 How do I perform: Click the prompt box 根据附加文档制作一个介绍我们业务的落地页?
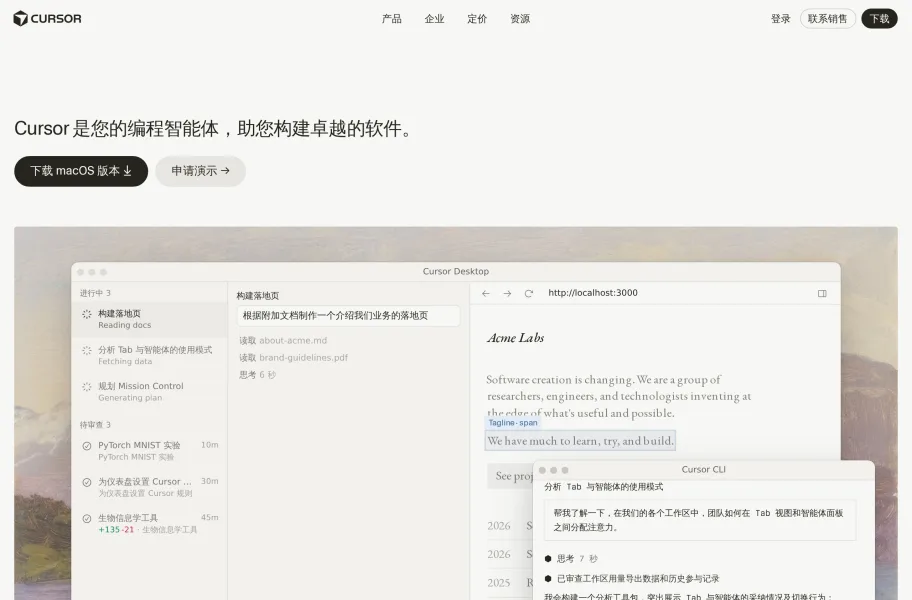pos(348,316)
